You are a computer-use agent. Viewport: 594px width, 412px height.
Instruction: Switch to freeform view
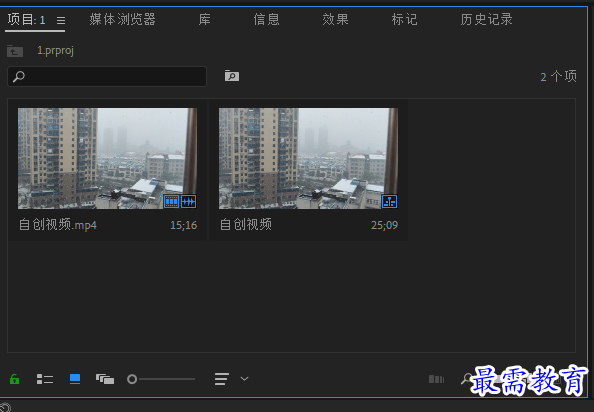(105, 379)
